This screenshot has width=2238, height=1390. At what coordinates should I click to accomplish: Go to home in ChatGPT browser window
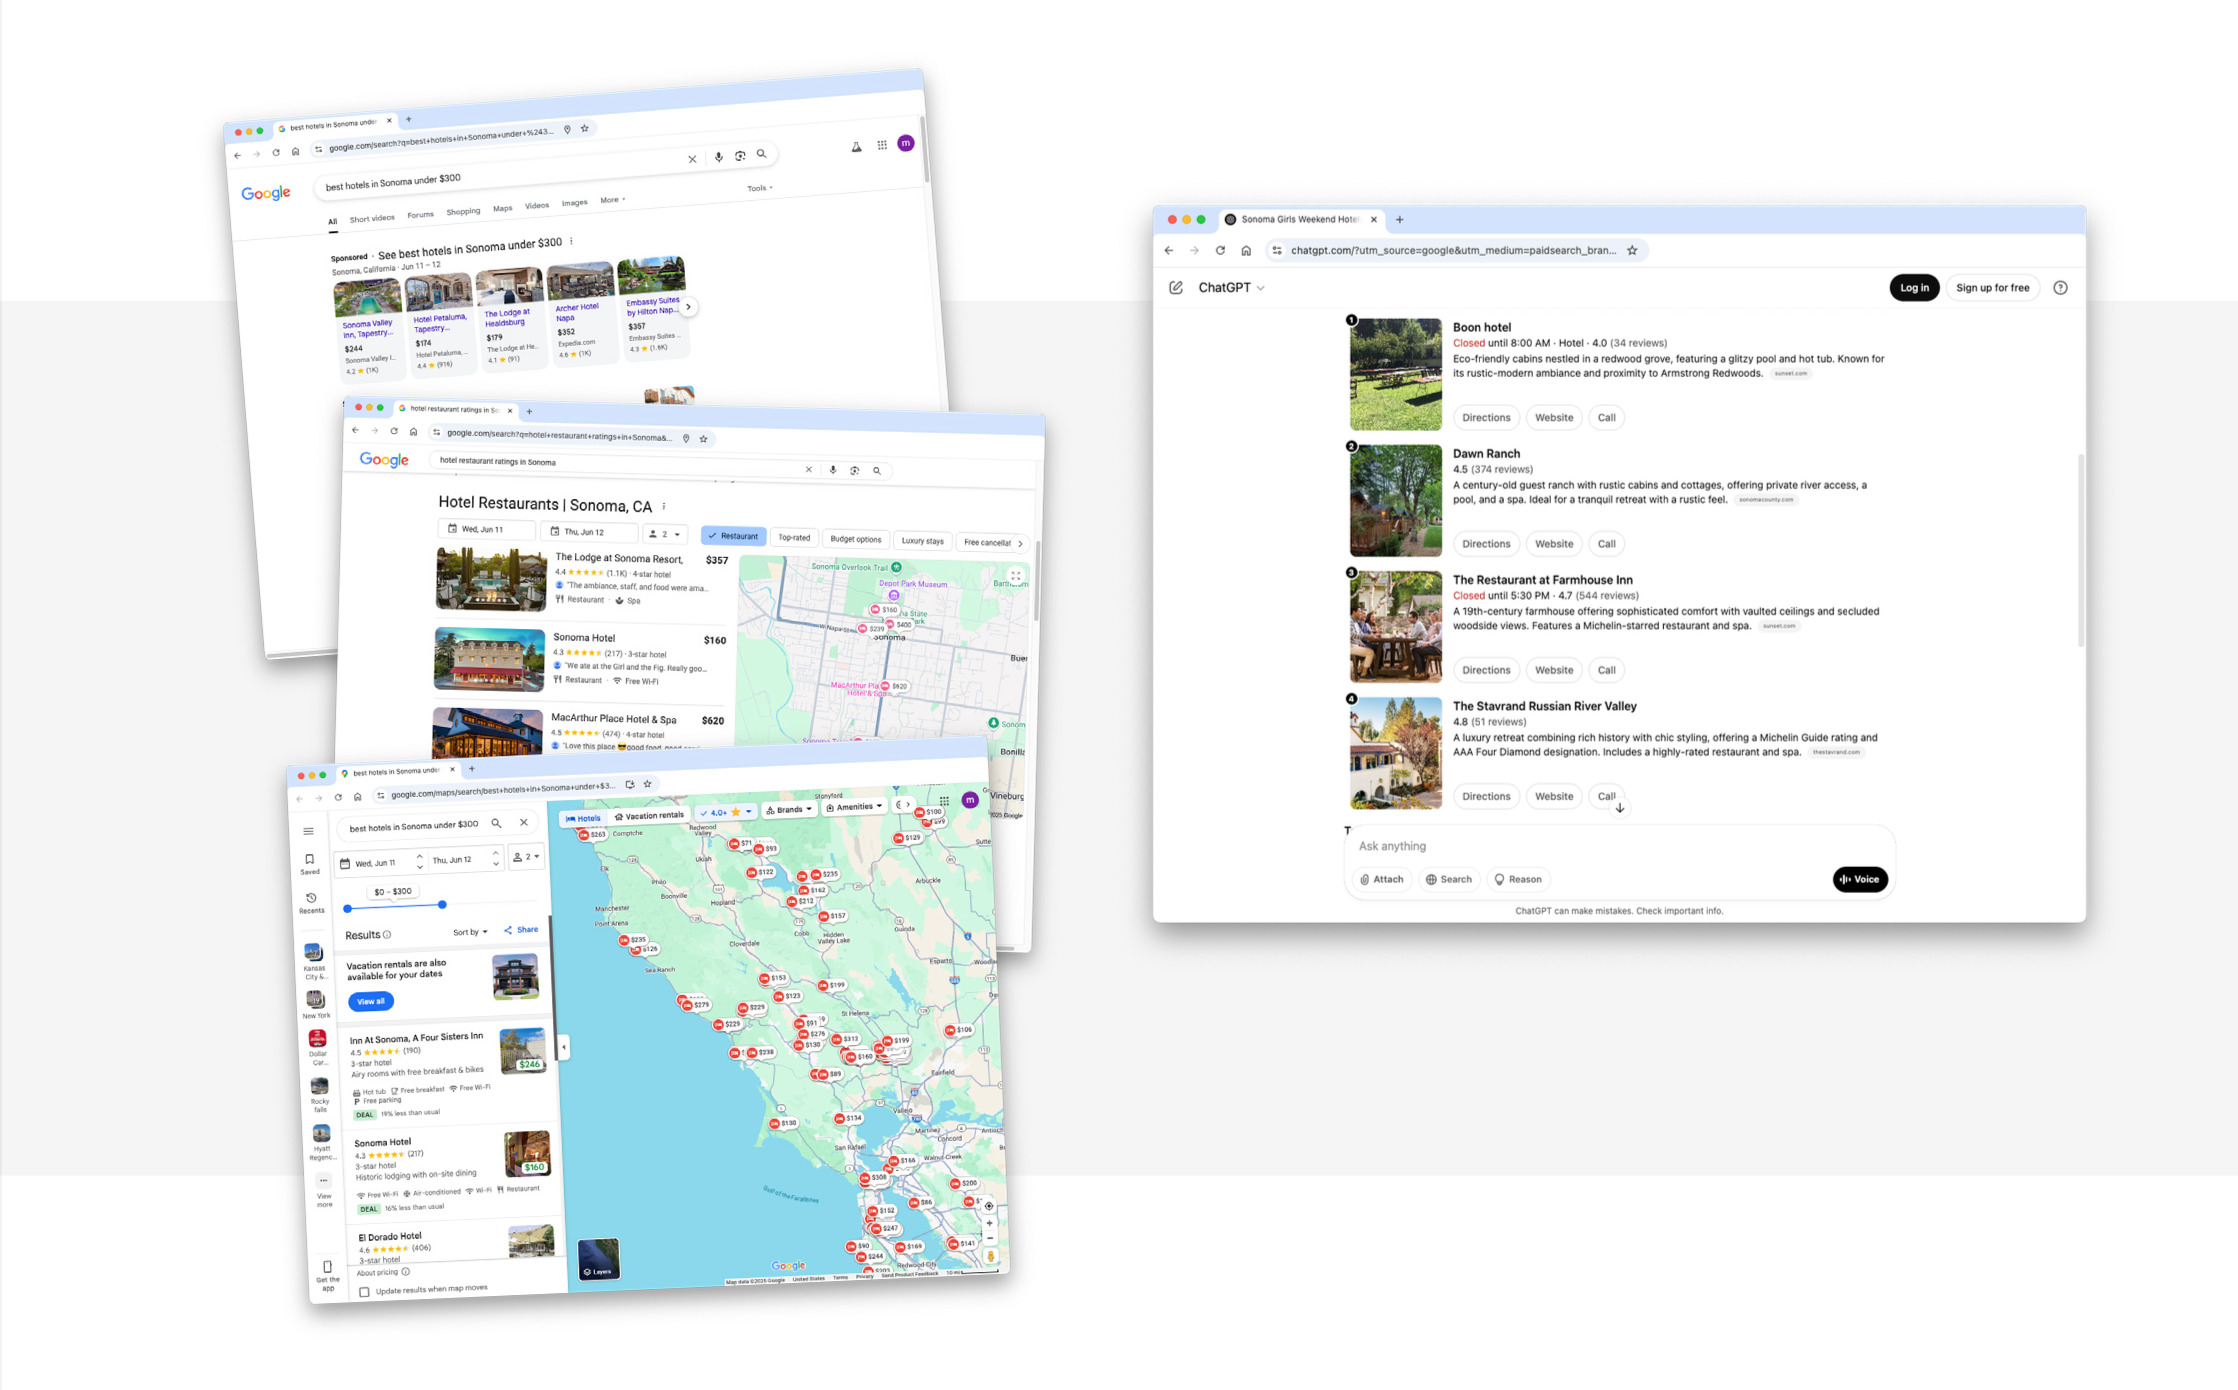1246,251
